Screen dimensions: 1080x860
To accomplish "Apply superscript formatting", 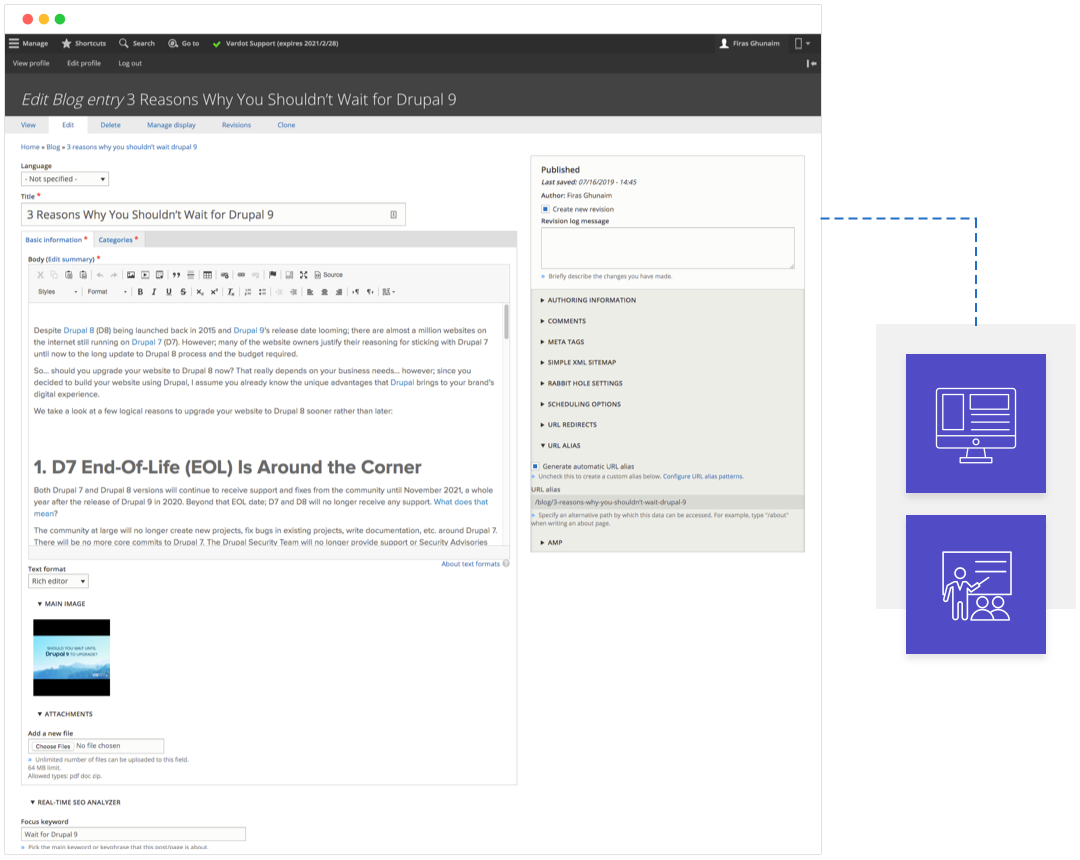I will [214, 292].
